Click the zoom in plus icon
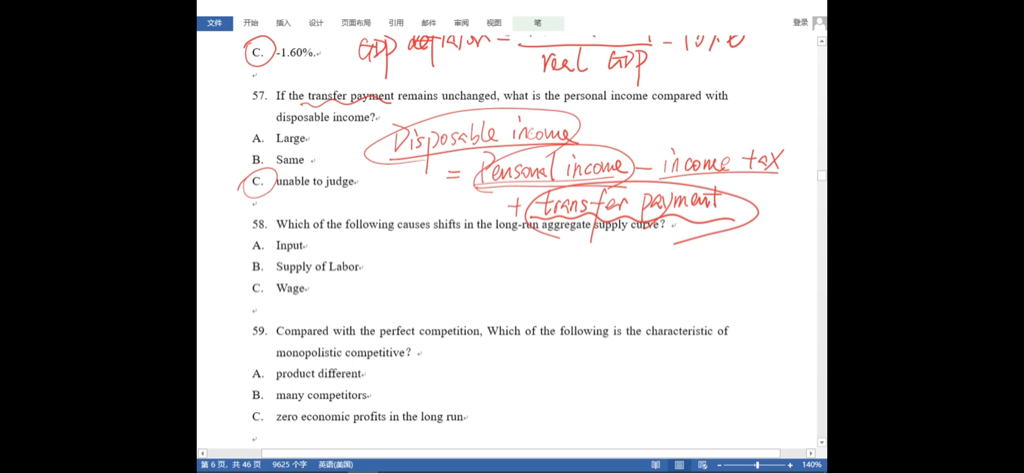 [791, 465]
